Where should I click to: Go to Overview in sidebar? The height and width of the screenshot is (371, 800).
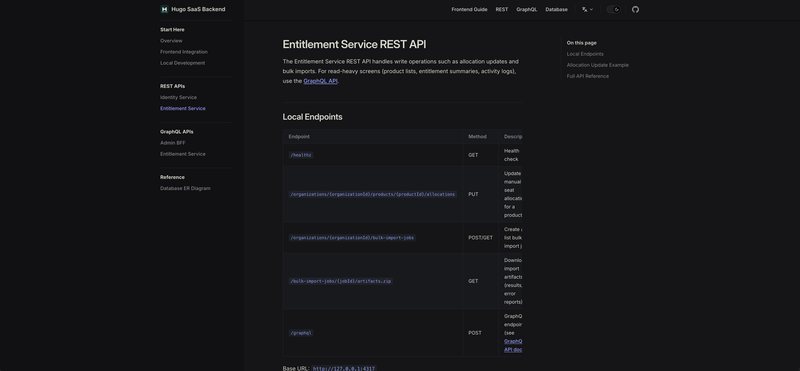click(x=171, y=41)
